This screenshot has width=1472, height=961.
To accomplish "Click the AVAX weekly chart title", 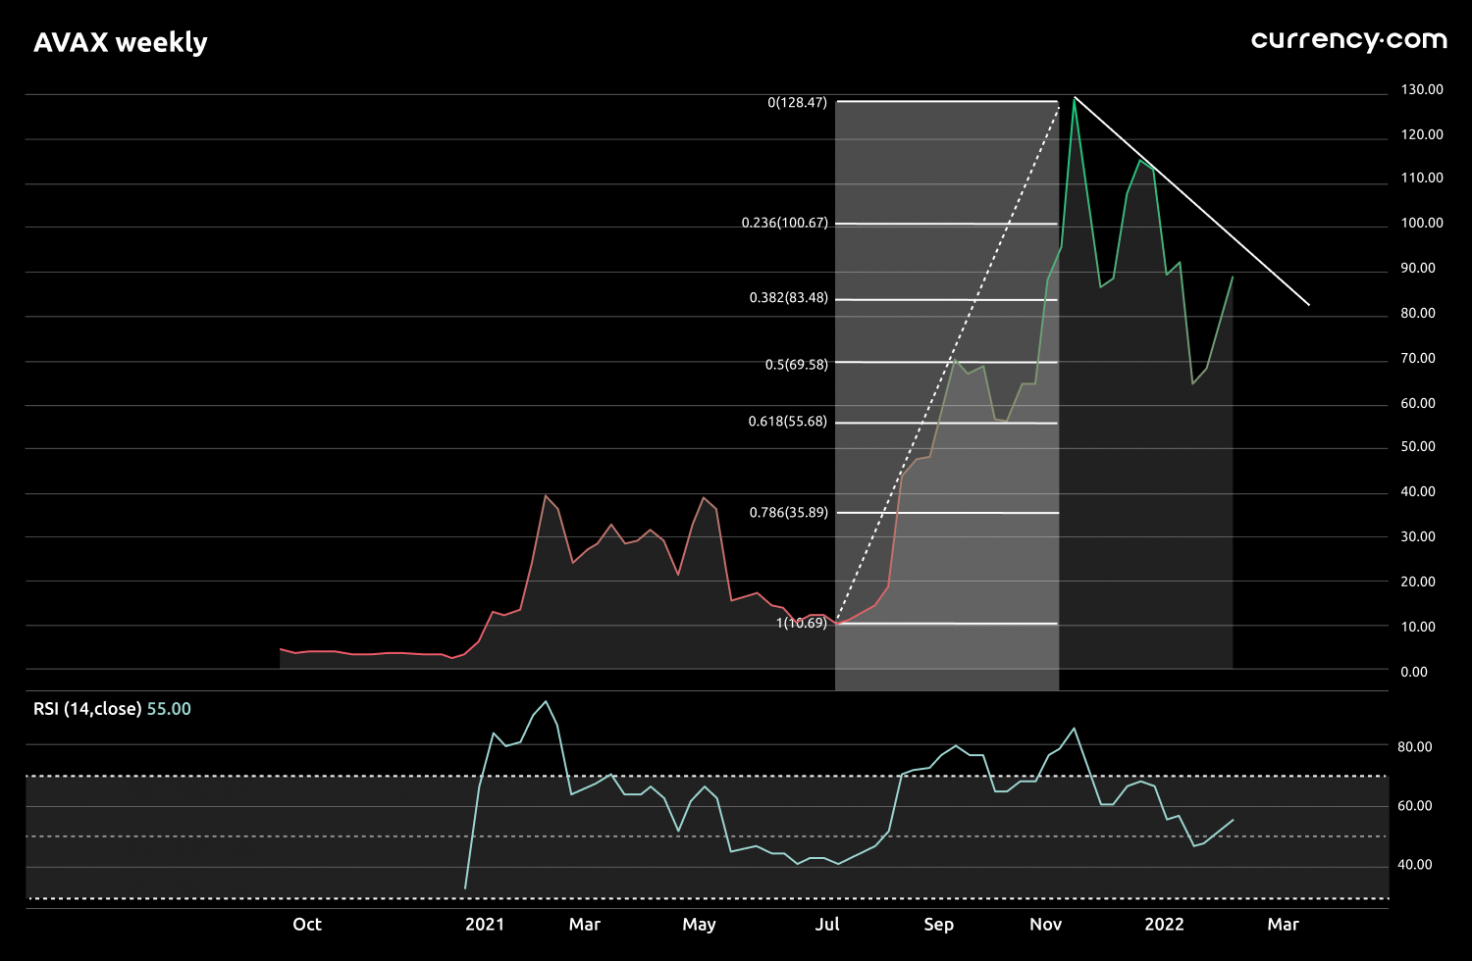I will pos(120,43).
